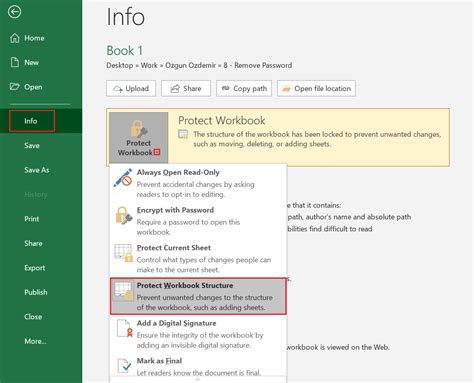Click the Share button under Book 1

point(186,88)
